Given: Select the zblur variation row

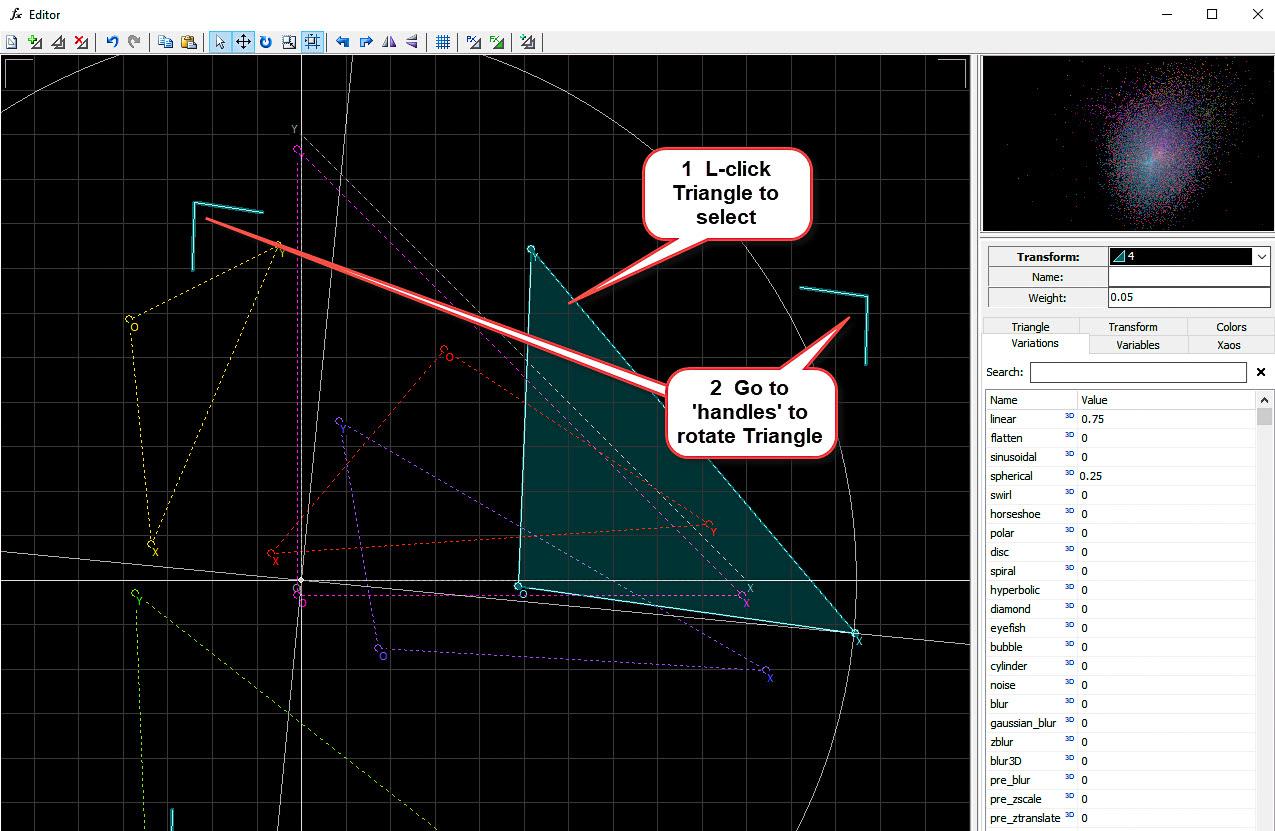Looking at the screenshot, I should 1120,742.
